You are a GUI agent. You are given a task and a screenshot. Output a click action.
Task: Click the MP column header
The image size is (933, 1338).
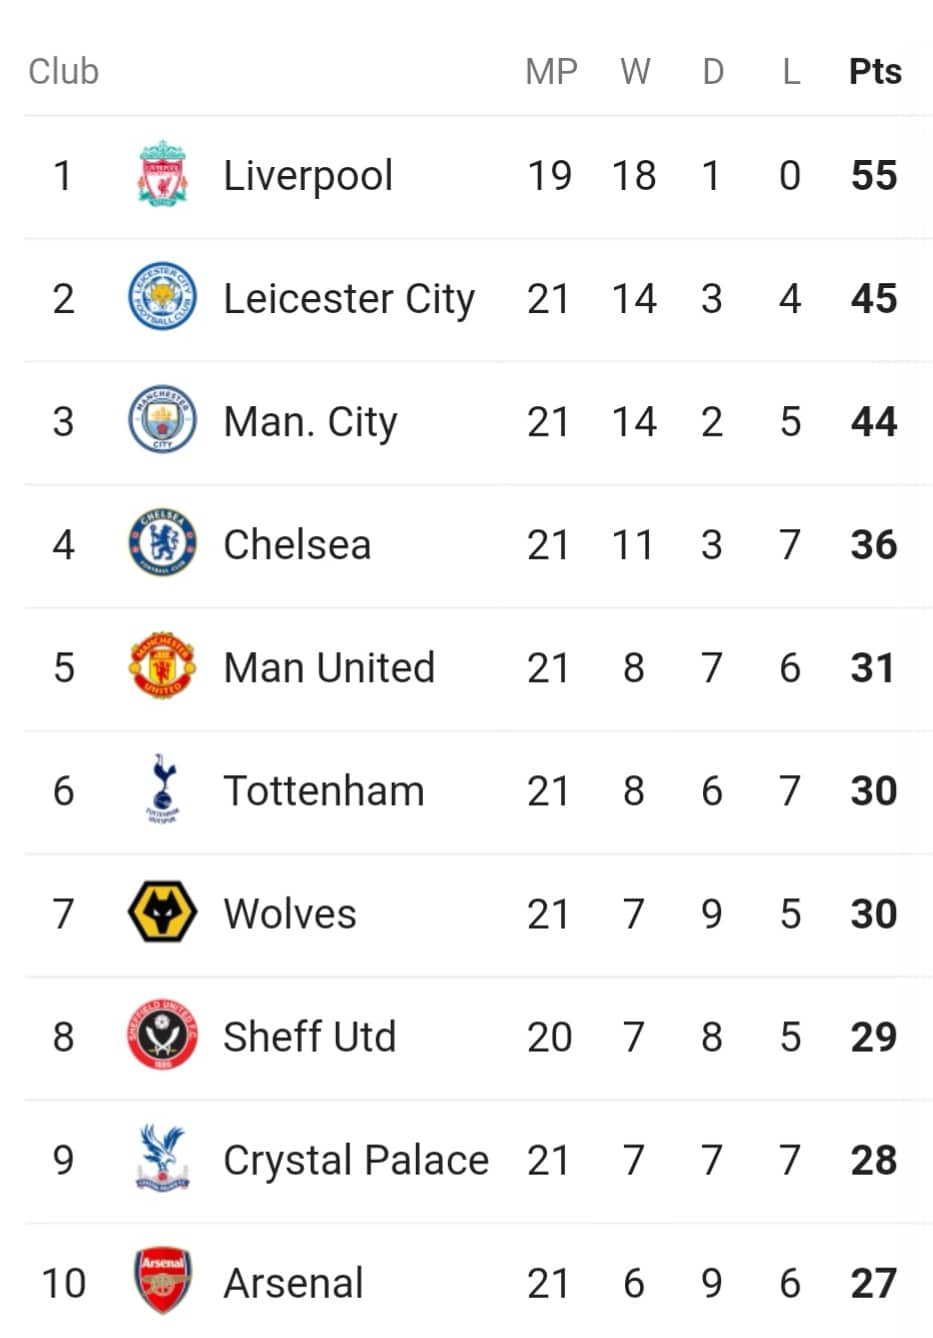click(551, 71)
